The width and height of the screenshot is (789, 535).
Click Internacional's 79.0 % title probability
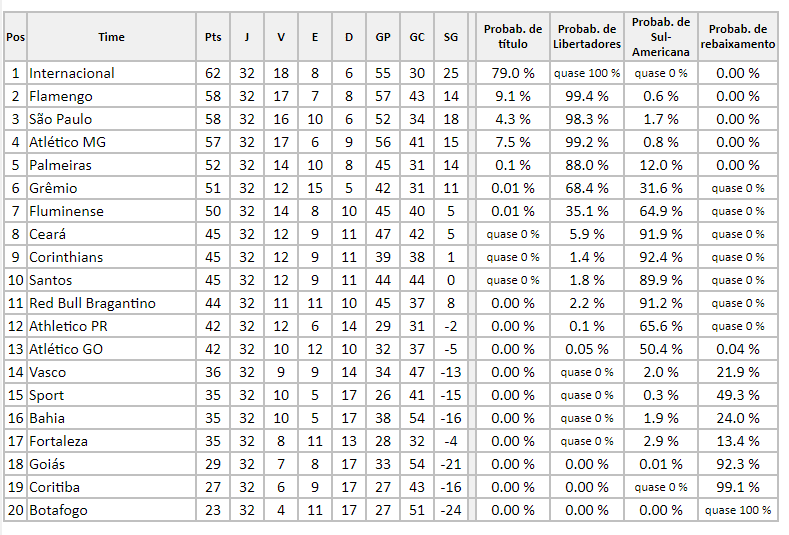tap(513, 73)
